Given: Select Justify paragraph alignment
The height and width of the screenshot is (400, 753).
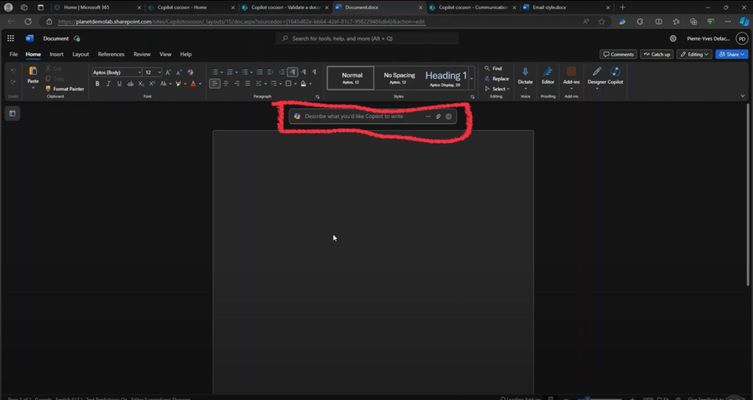Looking at the screenshot, I should click(248, 84).
